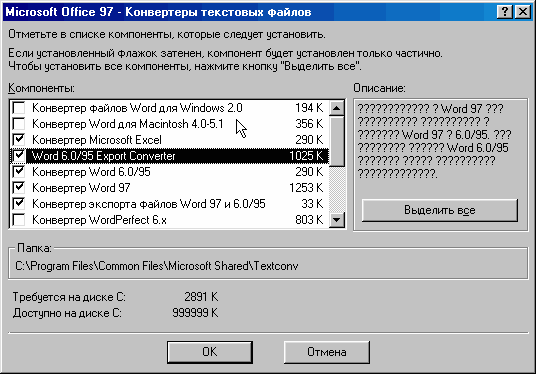Uncheck Конвертер Word 6.0/95 checkbox
The image size is (536, 374).
19,172
